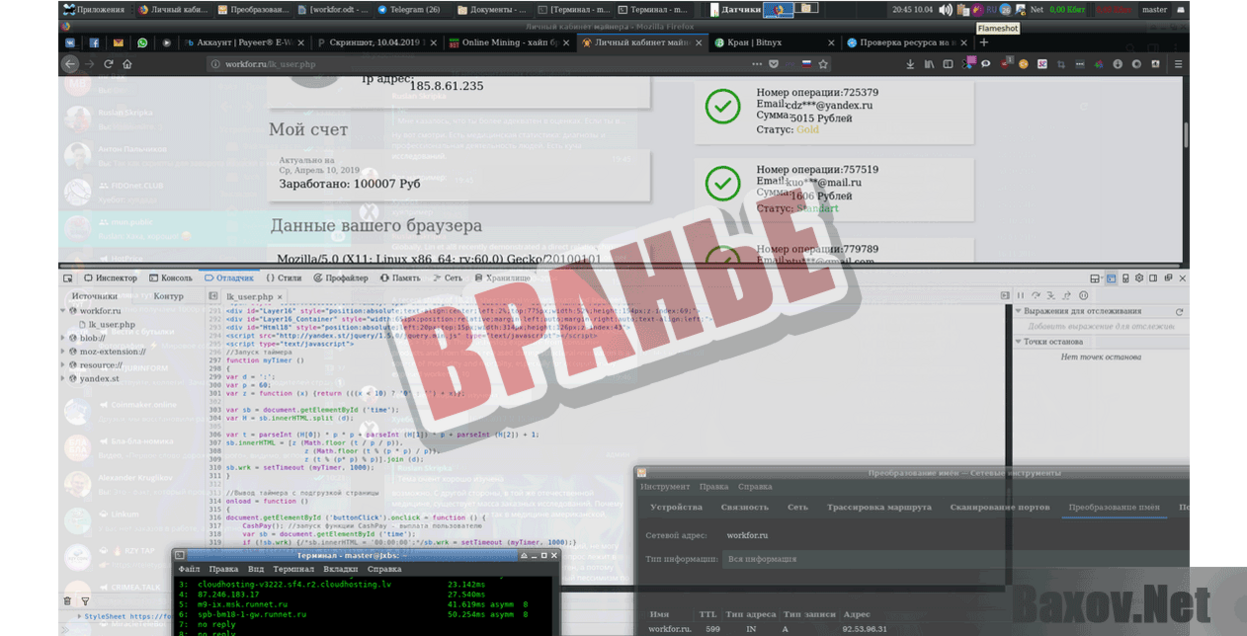This screenshot has width=1247, height=636.
Task: Select the Скриншот, 10.04.2019 browser tab
Action: 378,43
